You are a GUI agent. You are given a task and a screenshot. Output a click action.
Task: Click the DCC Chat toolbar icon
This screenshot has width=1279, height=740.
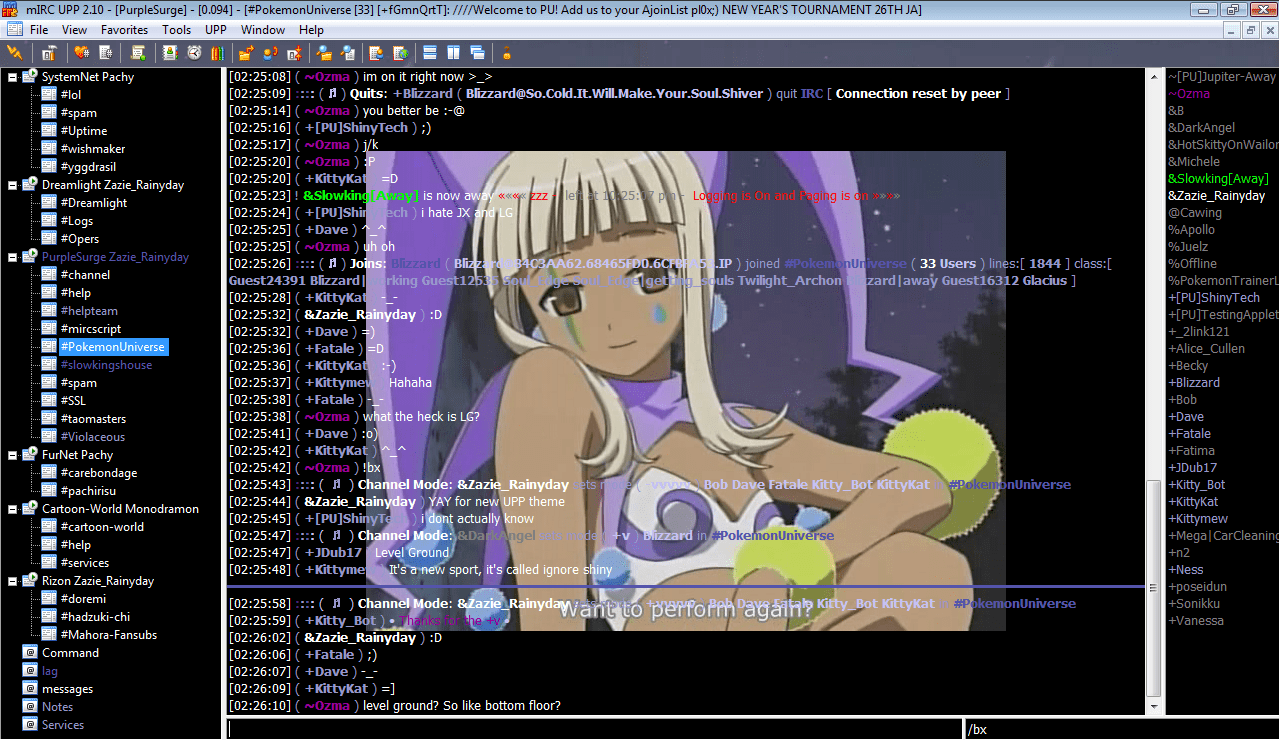pyautogui.click(x=270, y=52)
